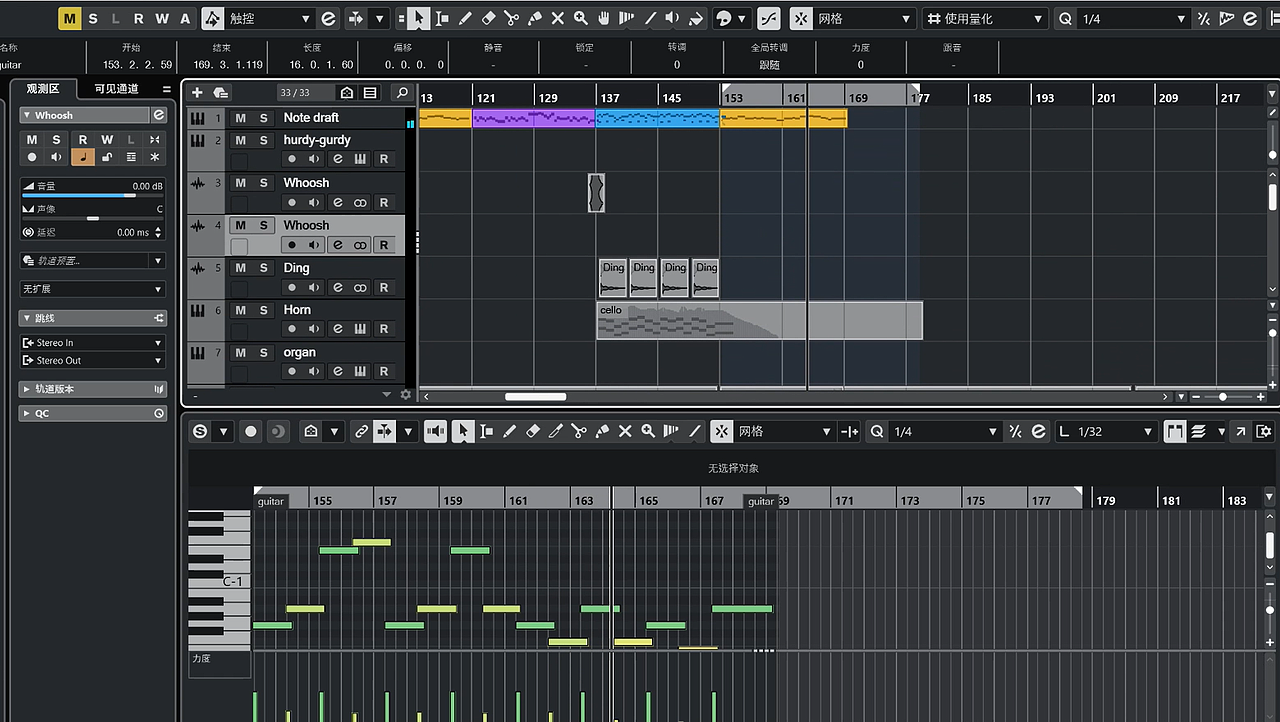The width and height of the screenshot is (1280, 722).
Task: Mute the Ding track
Action: point(241,268)
